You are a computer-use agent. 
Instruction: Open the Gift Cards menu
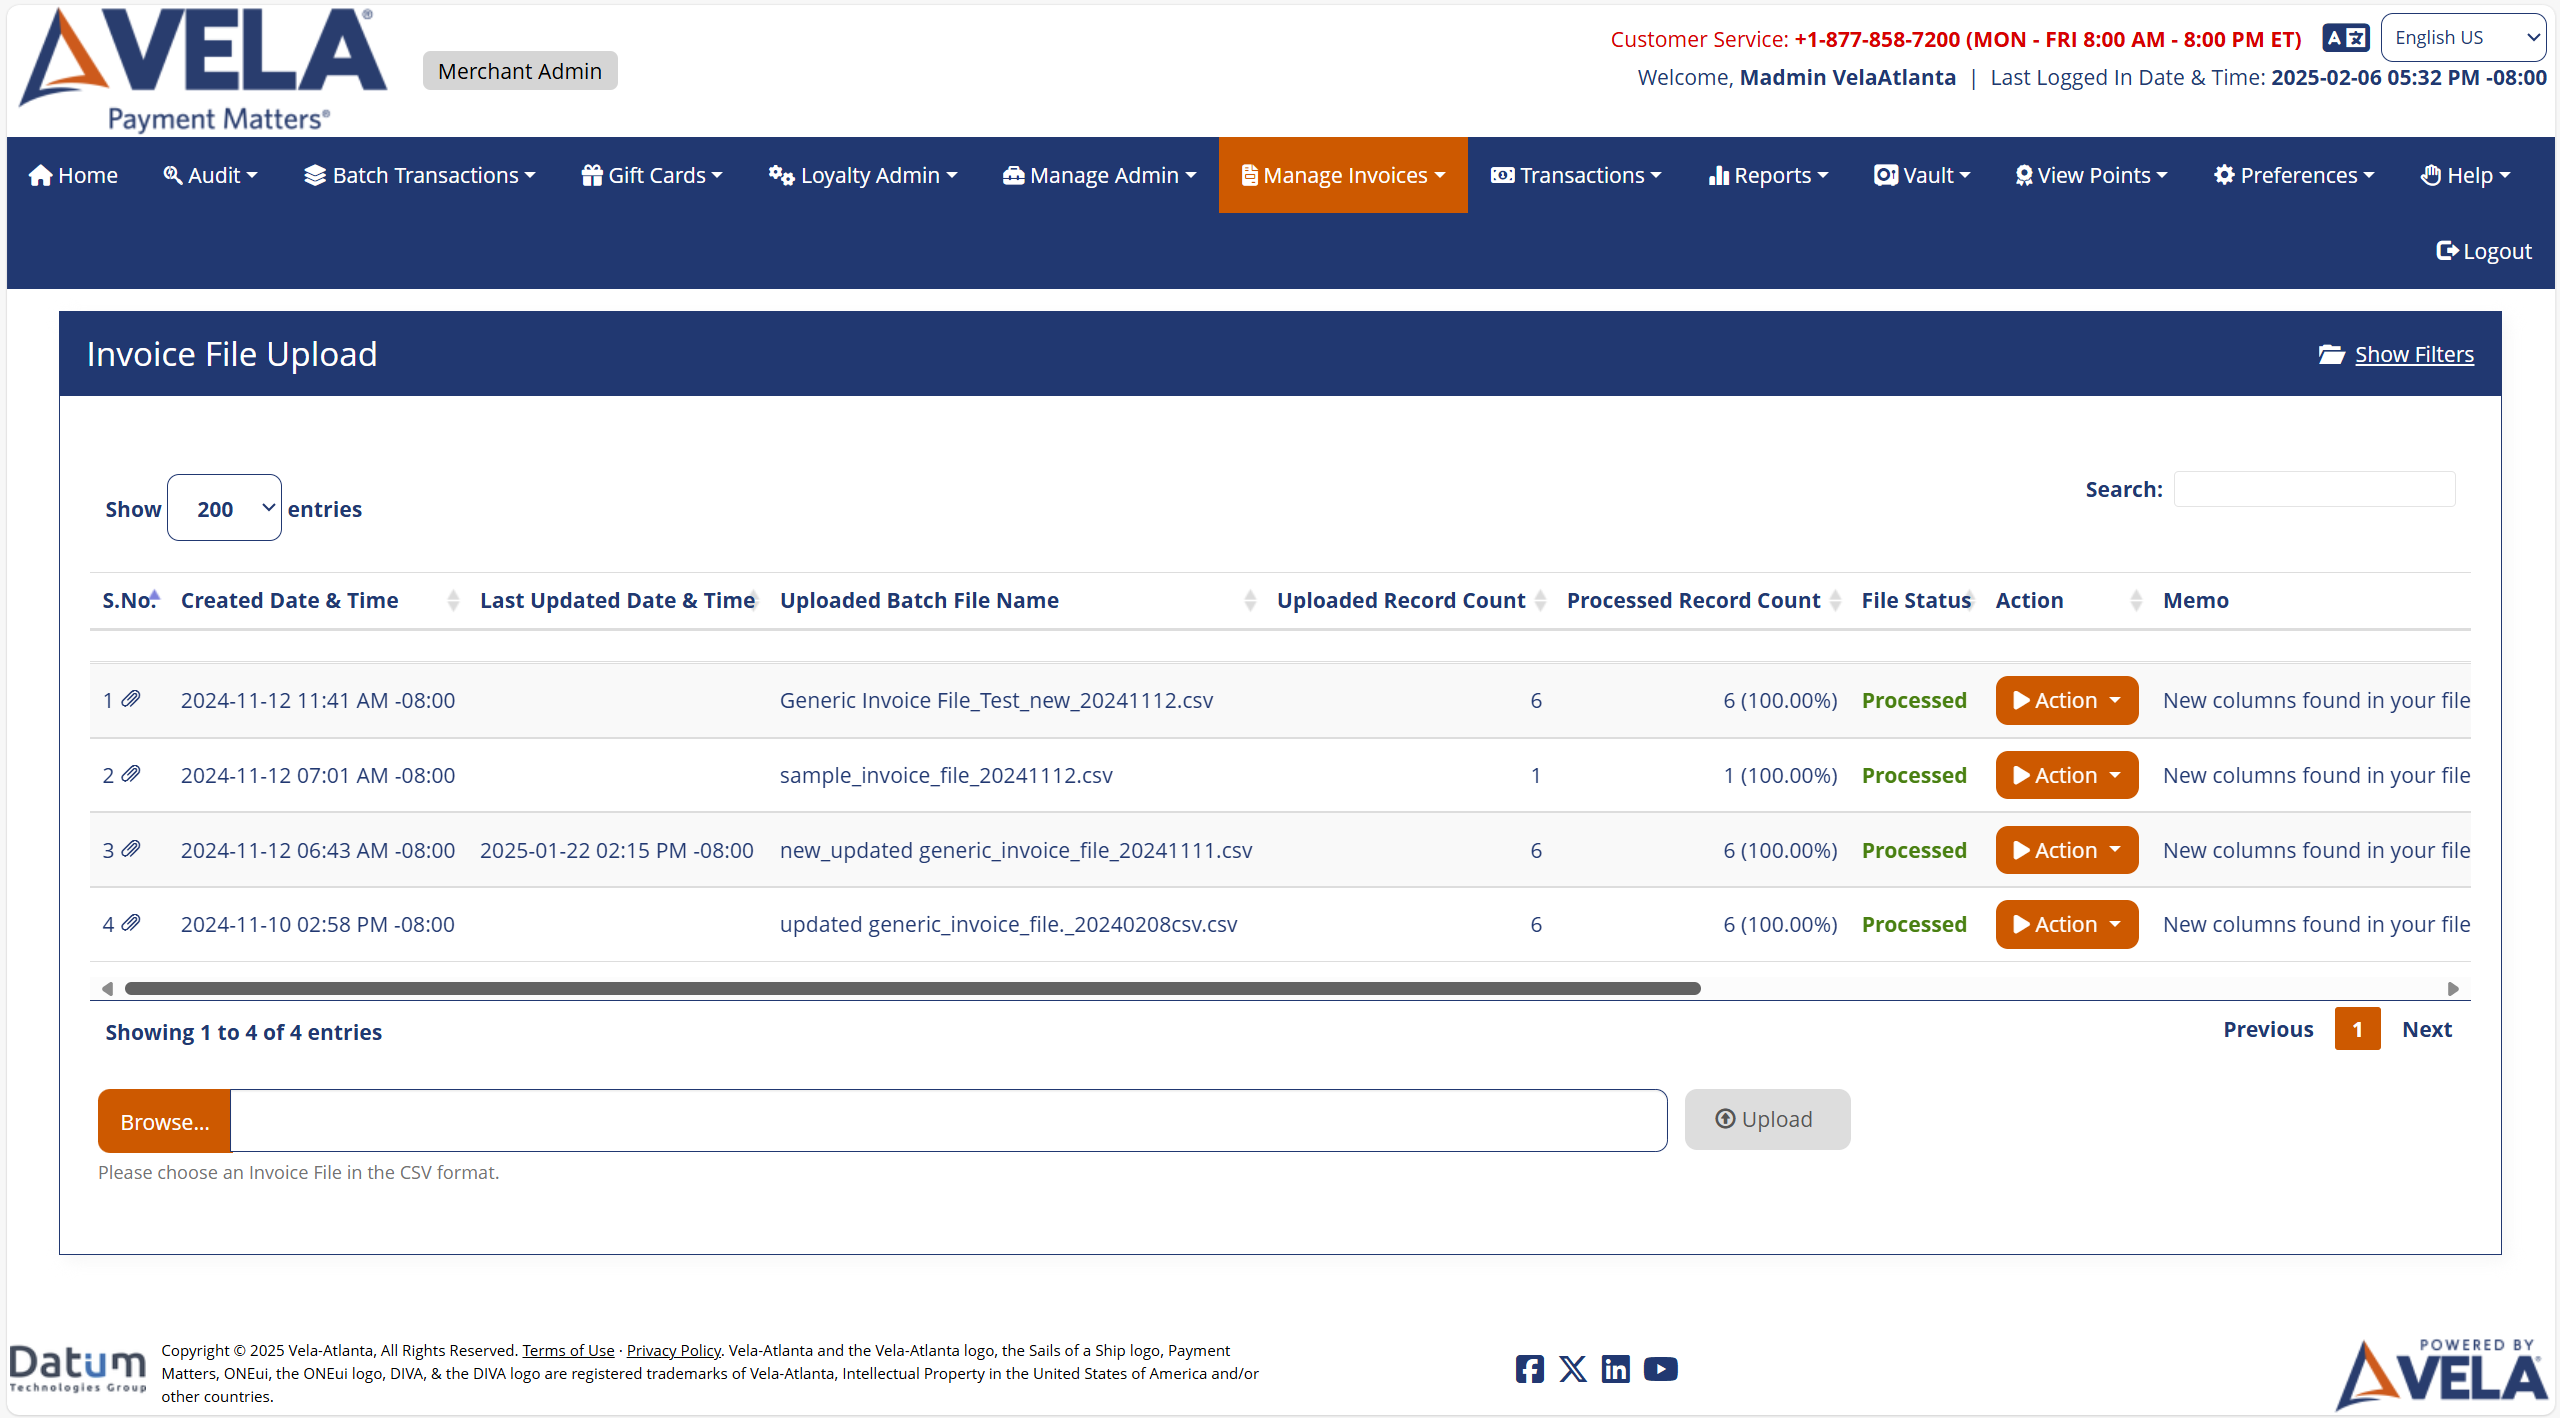650,175
